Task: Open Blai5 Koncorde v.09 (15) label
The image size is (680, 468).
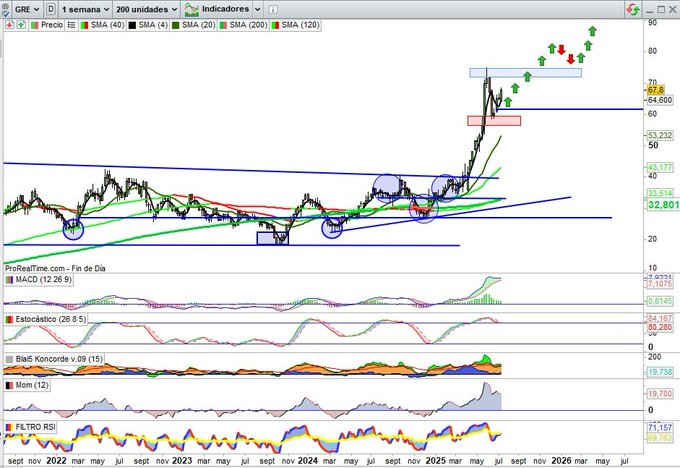Action: pyautogui.click(x=59, y=359)
